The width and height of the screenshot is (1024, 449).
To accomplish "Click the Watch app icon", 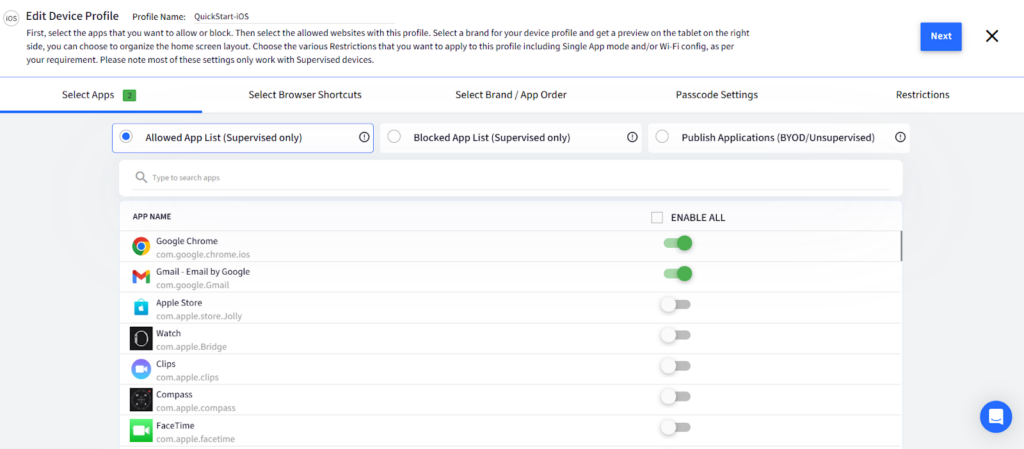I will (x=141, y=338).
